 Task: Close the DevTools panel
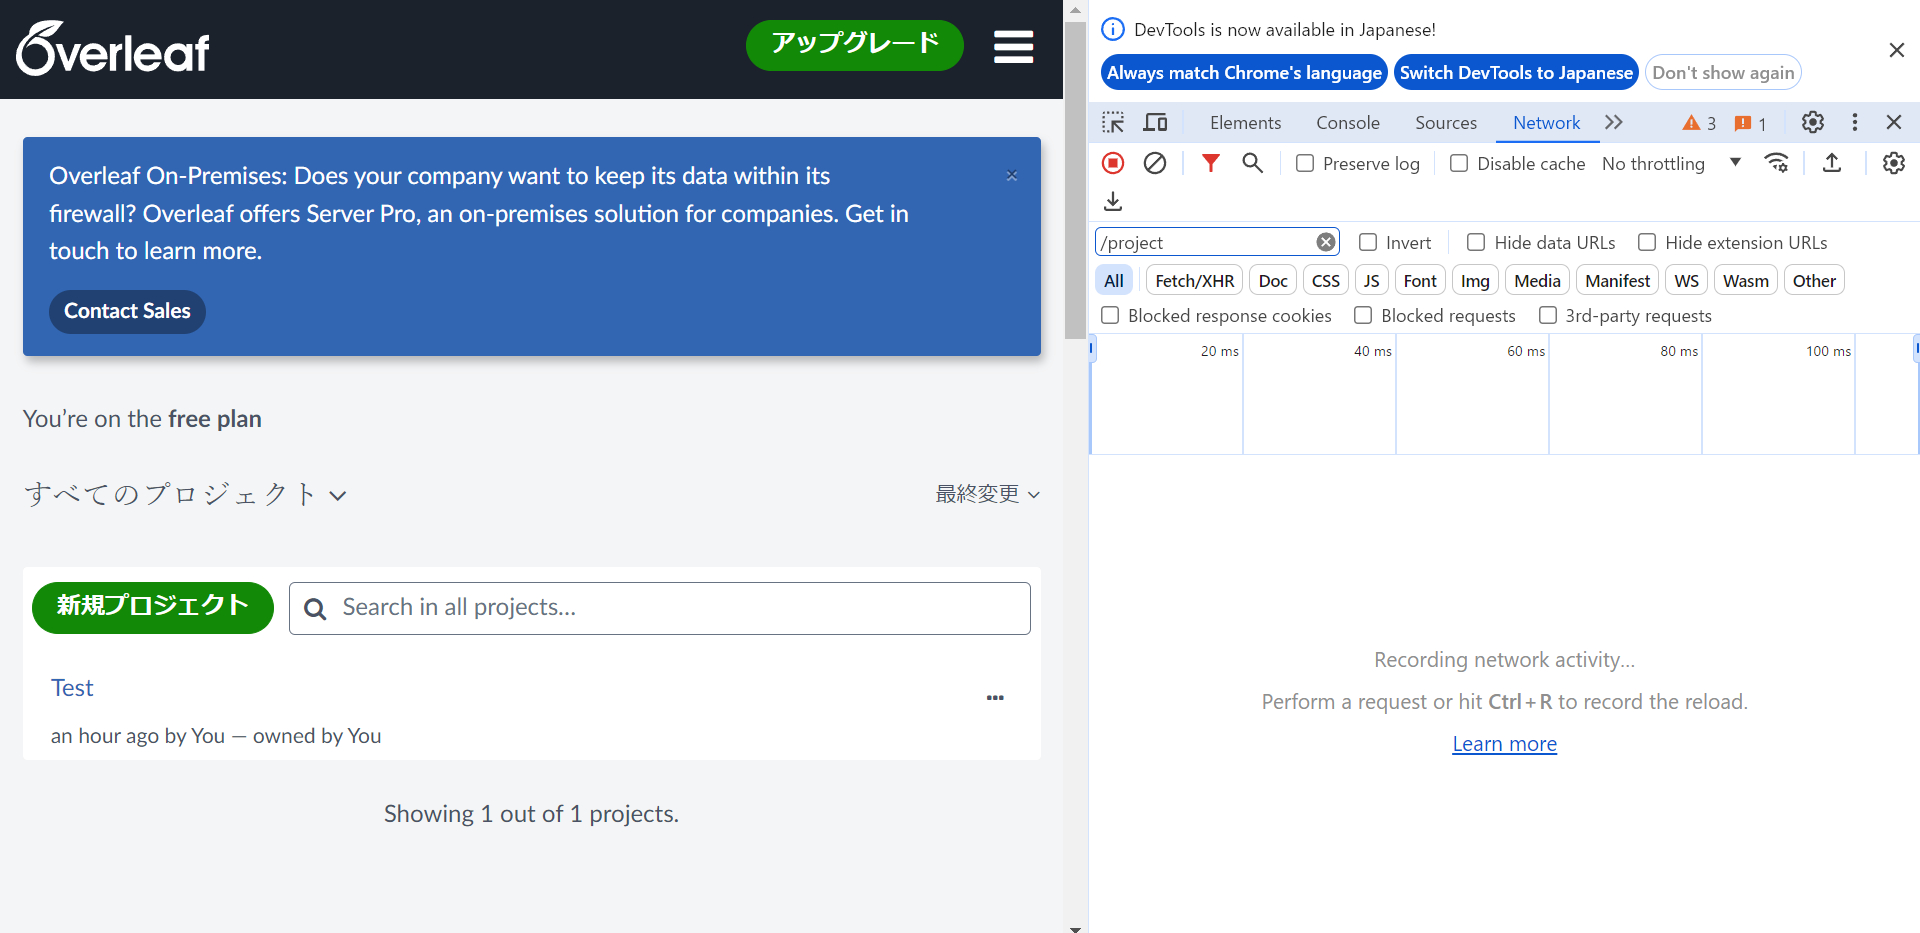click(1894, 122)
